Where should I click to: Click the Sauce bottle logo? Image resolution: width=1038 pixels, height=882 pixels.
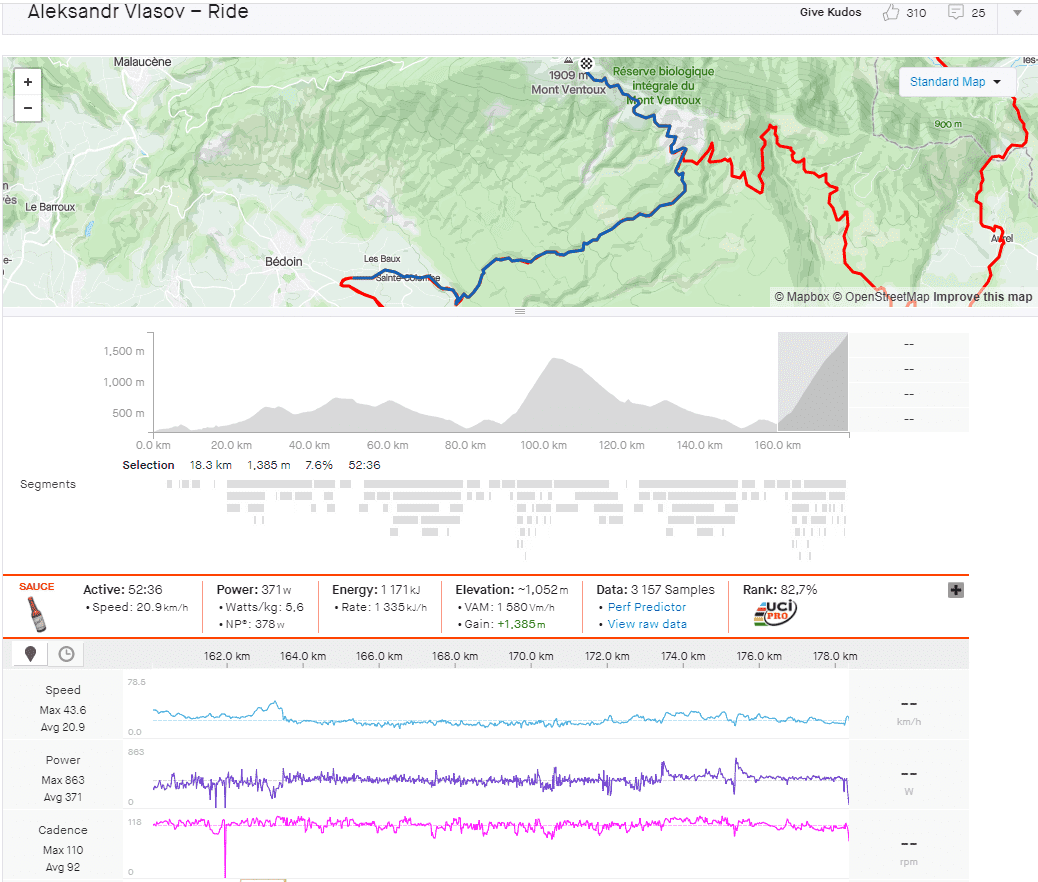tap(36, 611)
